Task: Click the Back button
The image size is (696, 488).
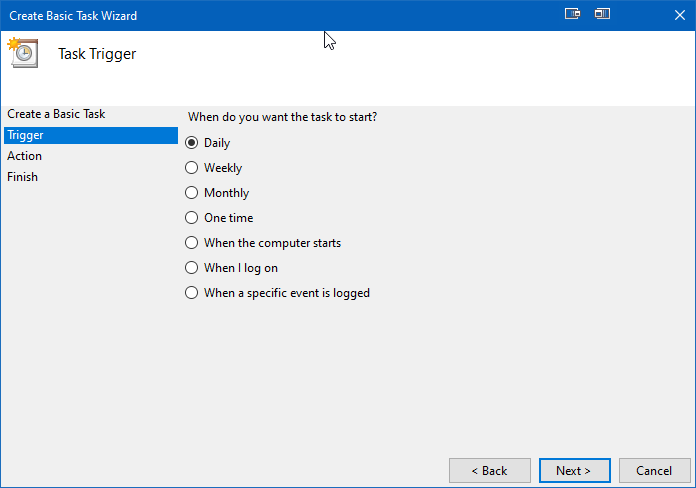Action: pos(490,470)
